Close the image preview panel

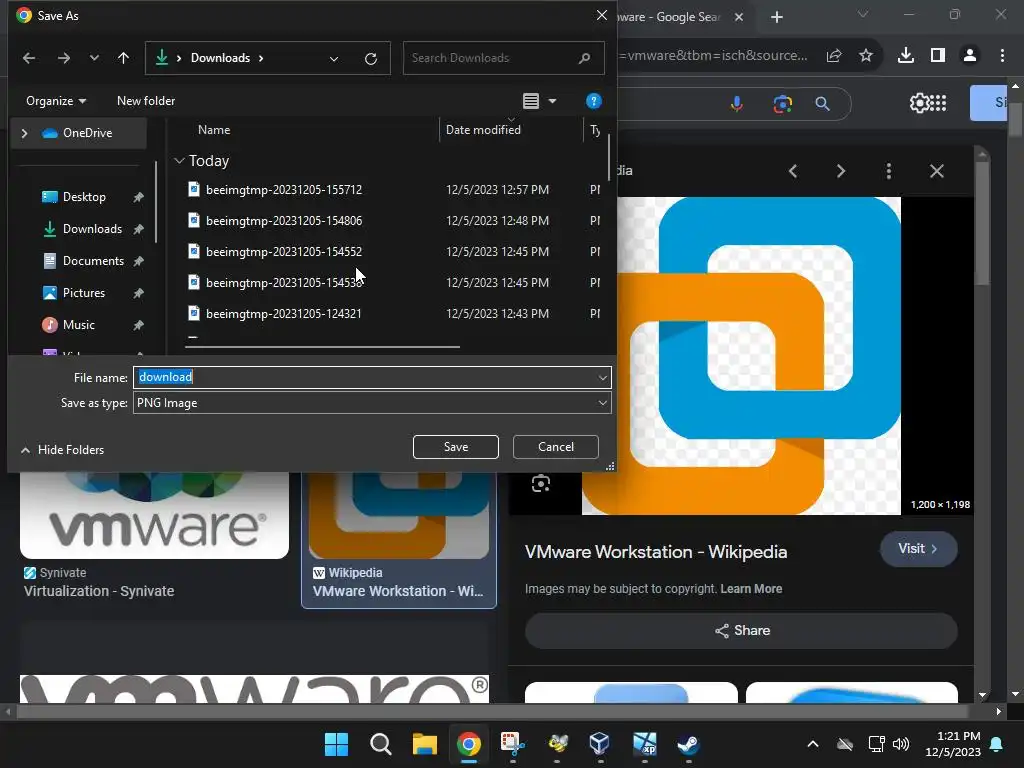click(x=936, y=172)
